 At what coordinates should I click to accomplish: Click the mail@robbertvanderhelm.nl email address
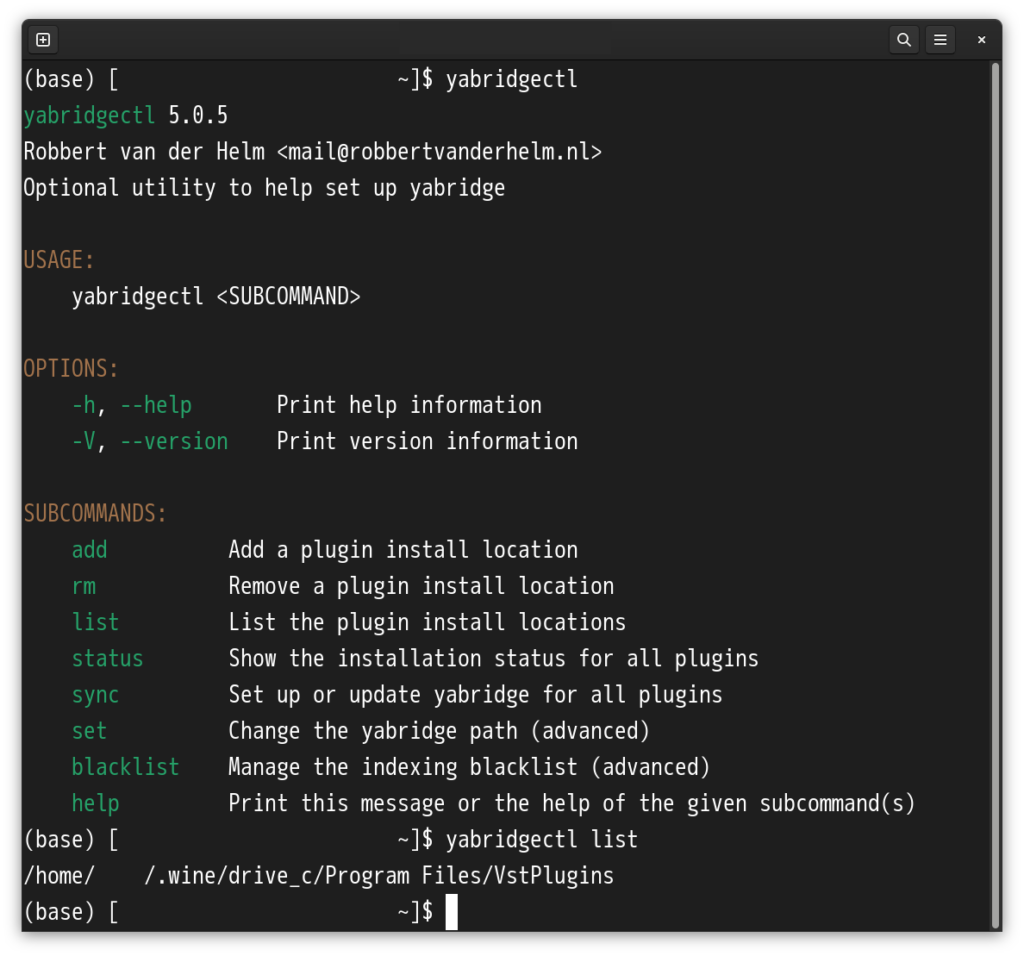click(x=439, y=151)
